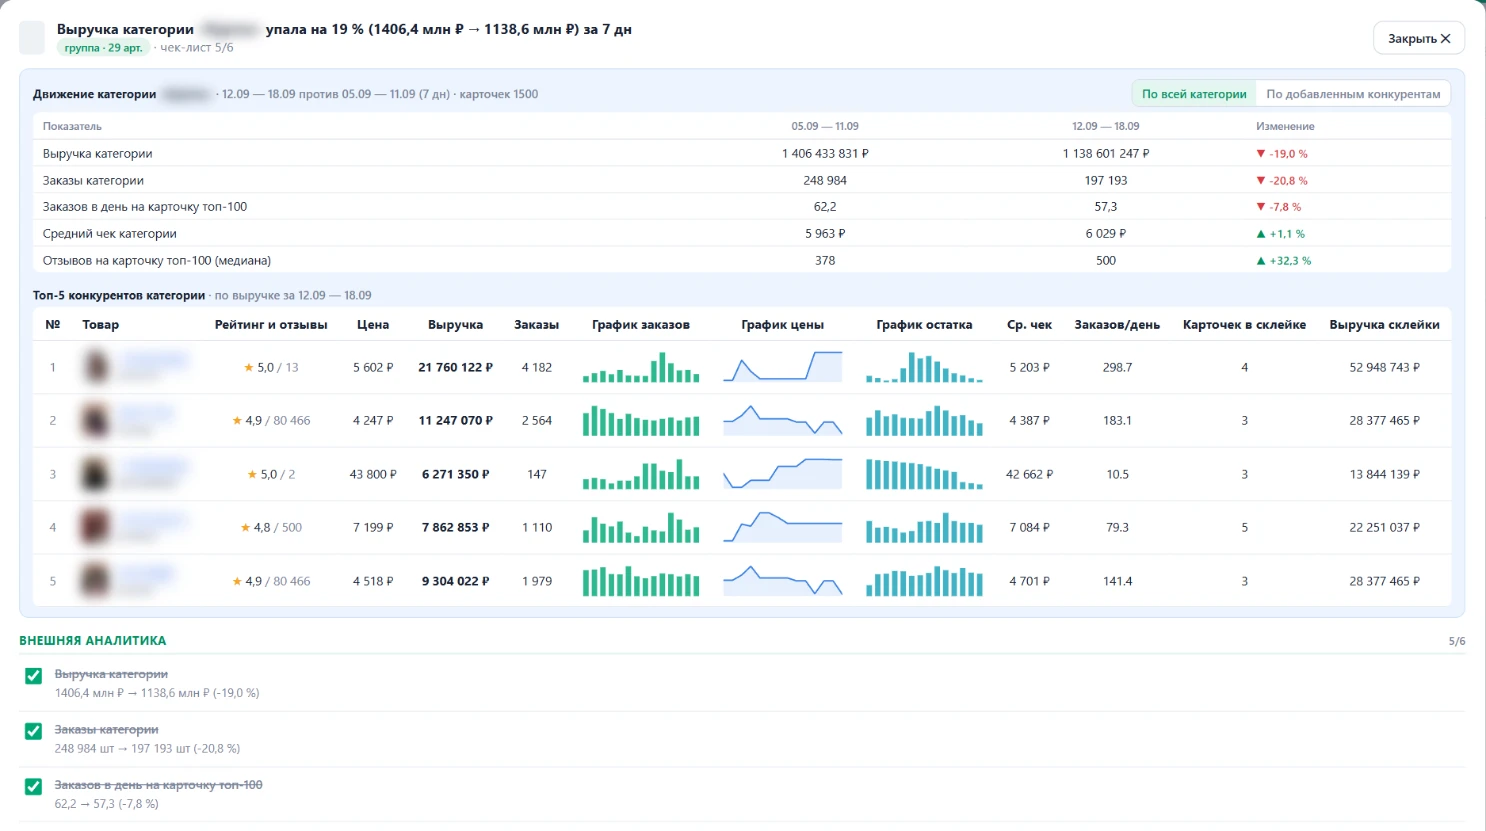1486x831 pixels.
Task: Uncheck Заказов в день на карточку топ-100
Action: [33, 787]
